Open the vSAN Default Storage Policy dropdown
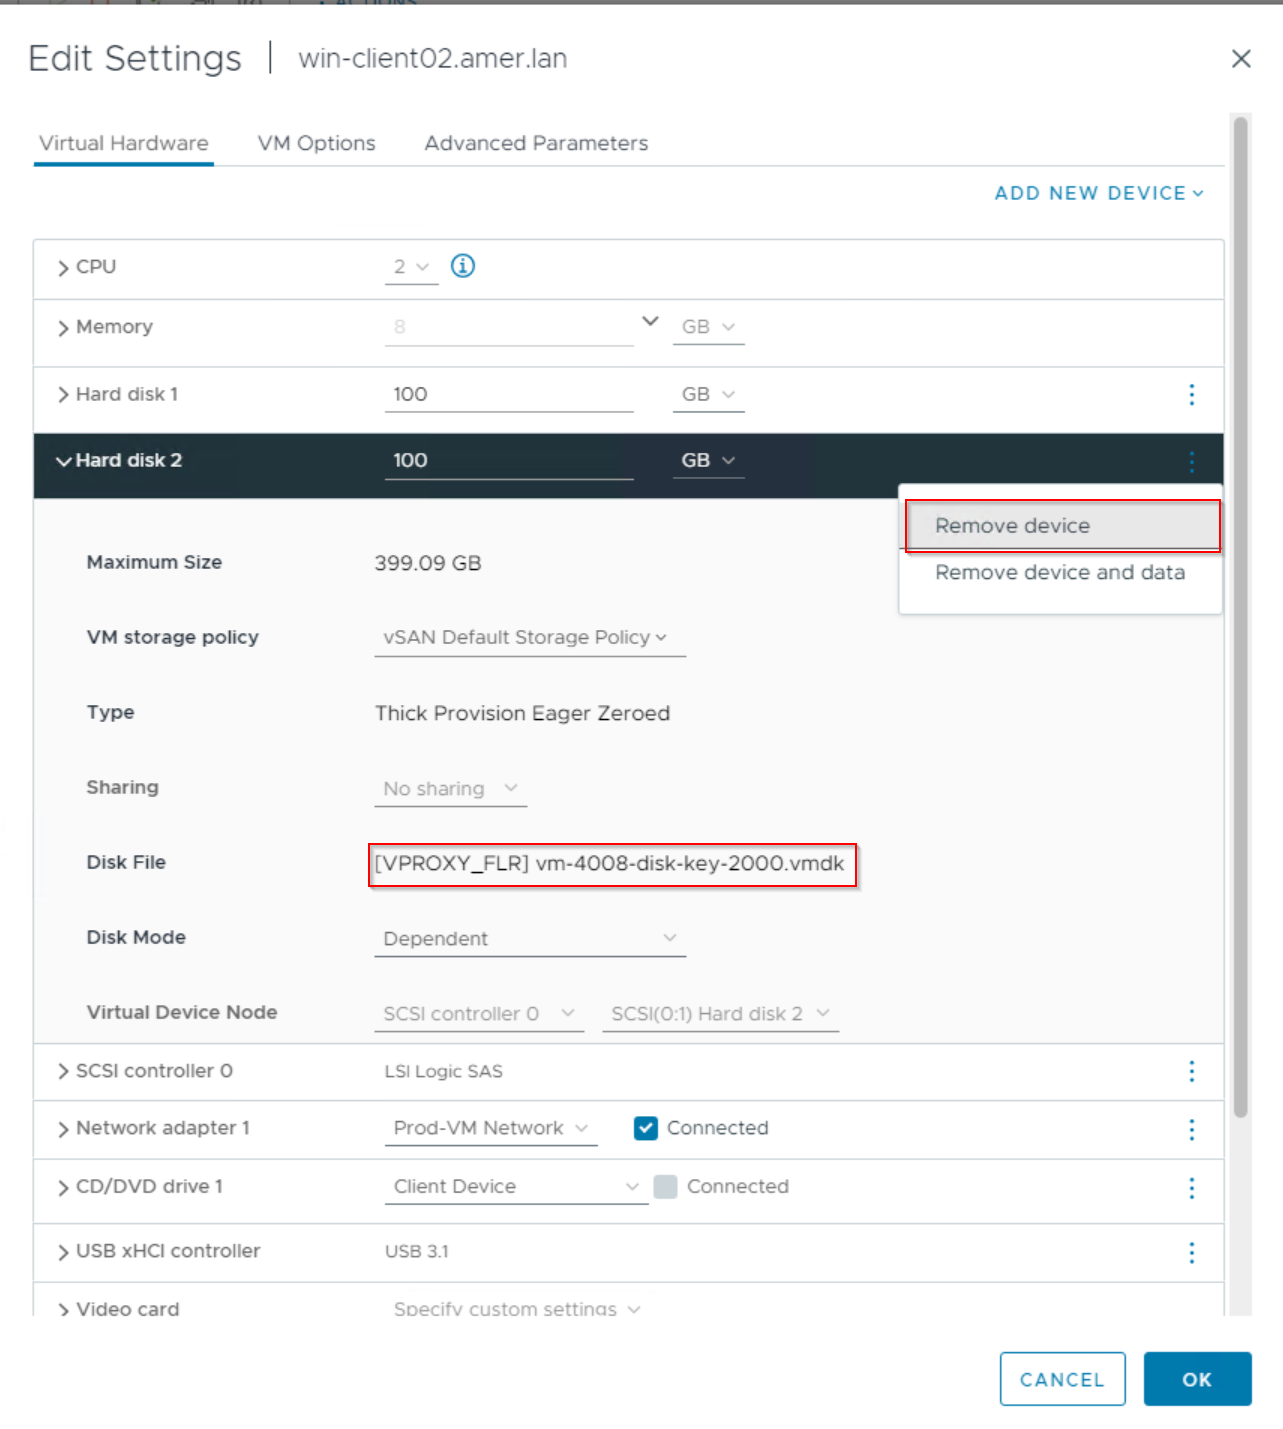The width and height of the screenshot is (1283, 1429). pyautogui.click(x=528, y=637)
